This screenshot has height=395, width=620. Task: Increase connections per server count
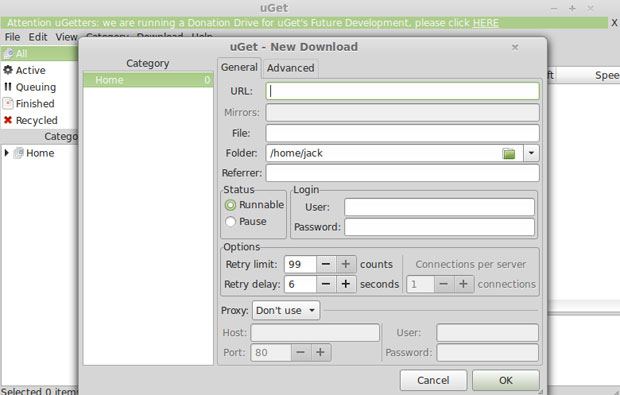click(x=463, y=284)
